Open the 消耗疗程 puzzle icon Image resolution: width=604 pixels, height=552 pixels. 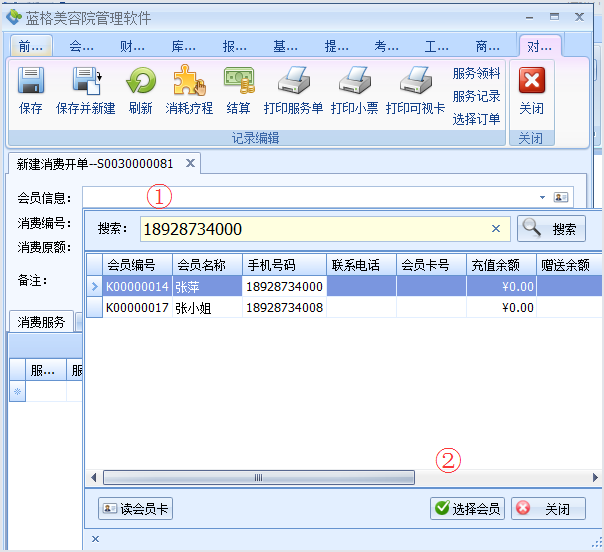pyautogui.click(x=189, y=80)
